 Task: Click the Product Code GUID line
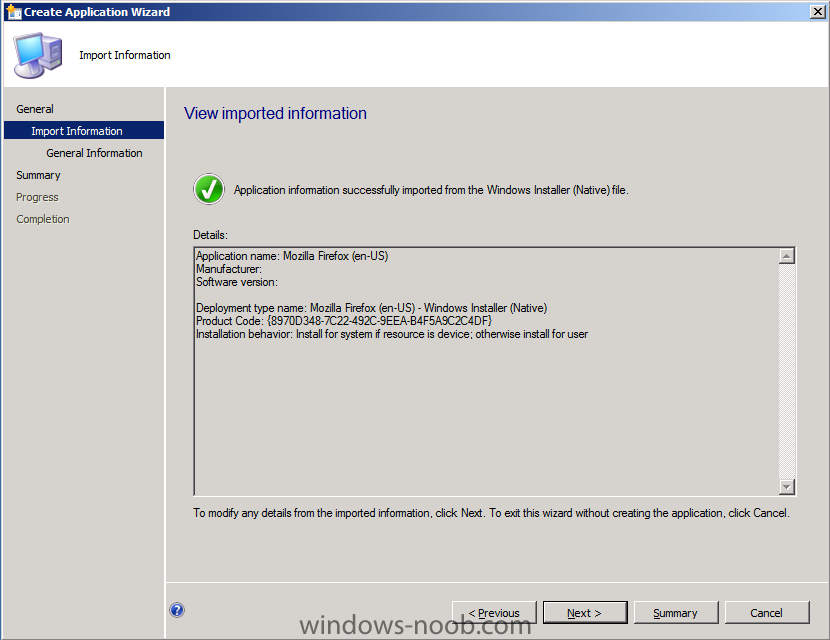click(344, 321)
